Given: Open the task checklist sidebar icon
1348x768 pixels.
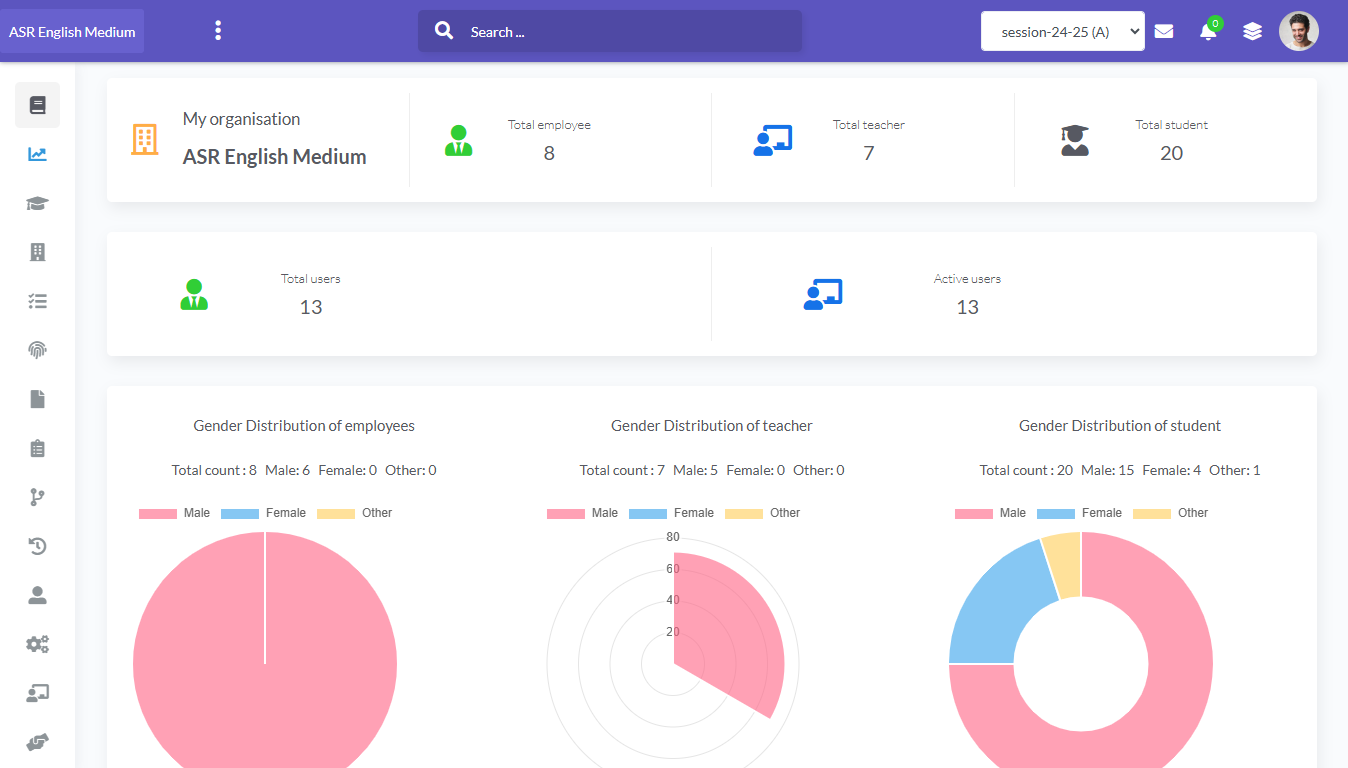Looking at the screenshot, I should [37, 301].
